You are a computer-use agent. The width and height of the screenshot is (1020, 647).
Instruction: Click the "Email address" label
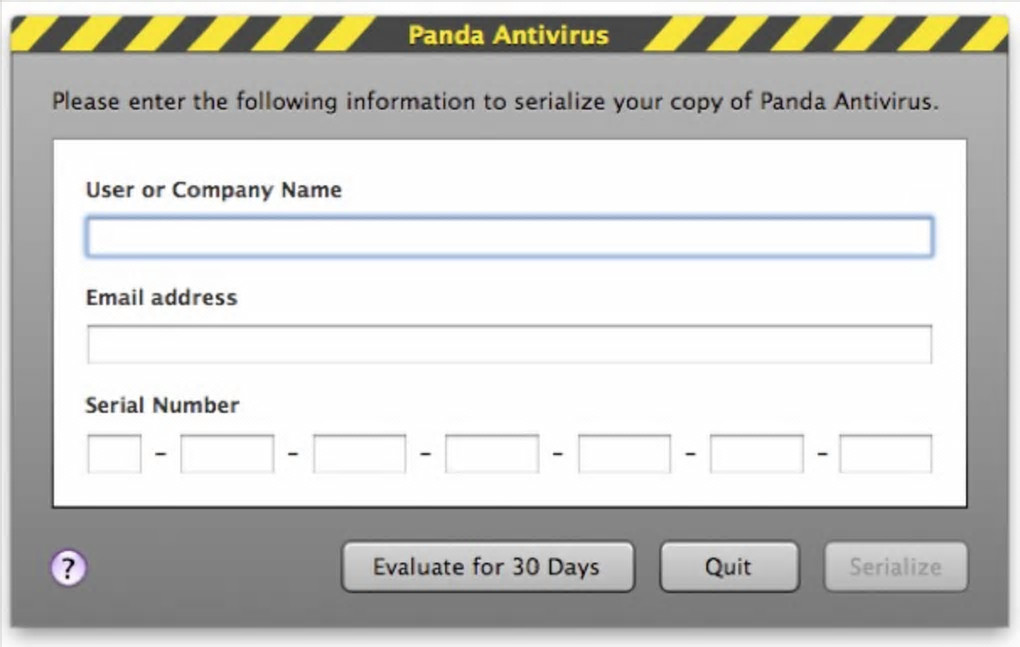(x=161, y=297)
